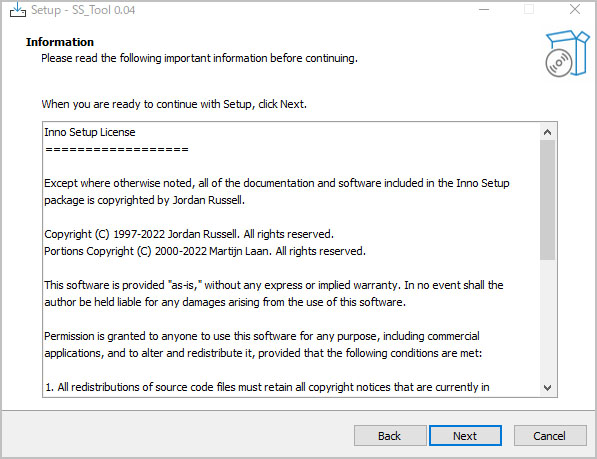Image resolution: width=597 pixels, height=459 pixels.
Task: Click empty scrollbar track below the thumb
Action: click(x=548, y=320)
